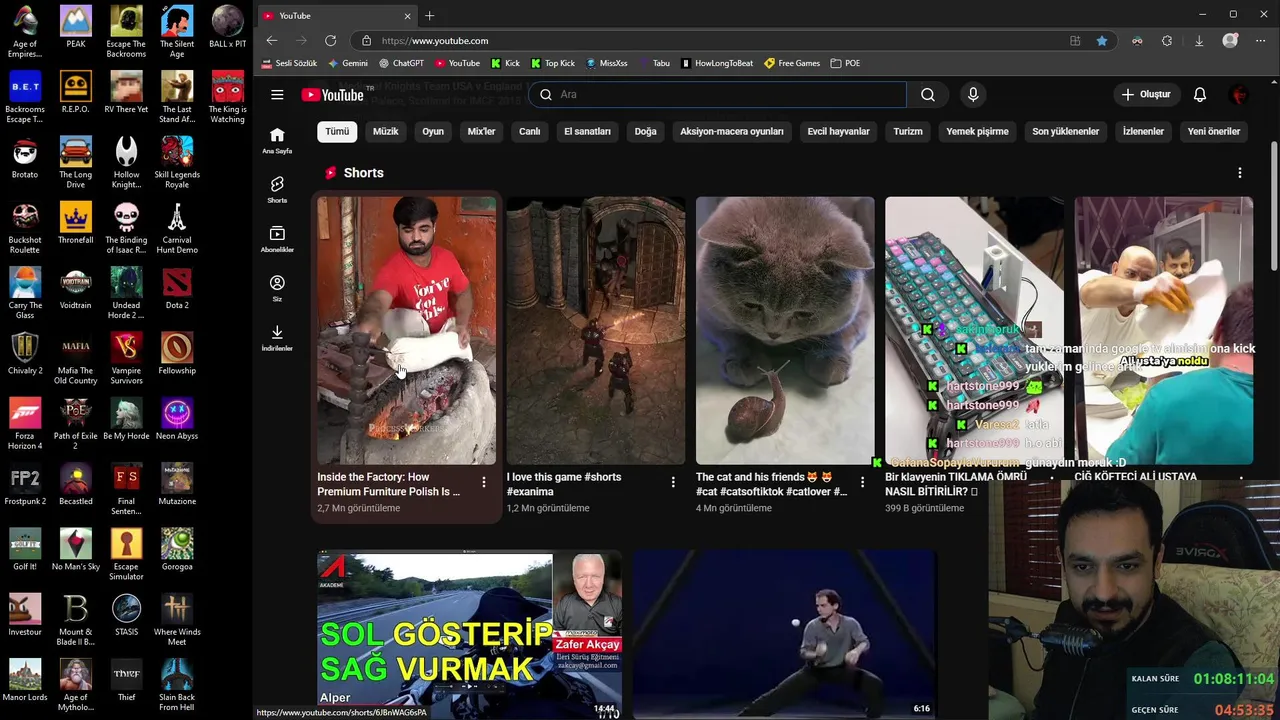Open options for Inside the Factory short
This screenshot has height=720, width=1280.
pyautogui.click(x=484, y=483)
